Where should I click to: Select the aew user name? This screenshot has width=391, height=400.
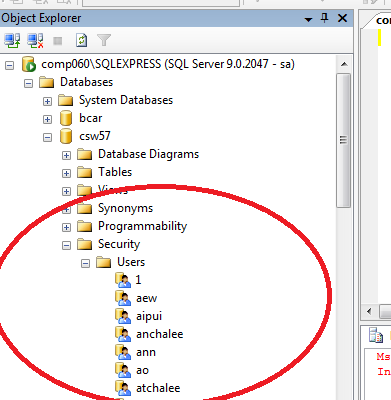click(146, 298)
